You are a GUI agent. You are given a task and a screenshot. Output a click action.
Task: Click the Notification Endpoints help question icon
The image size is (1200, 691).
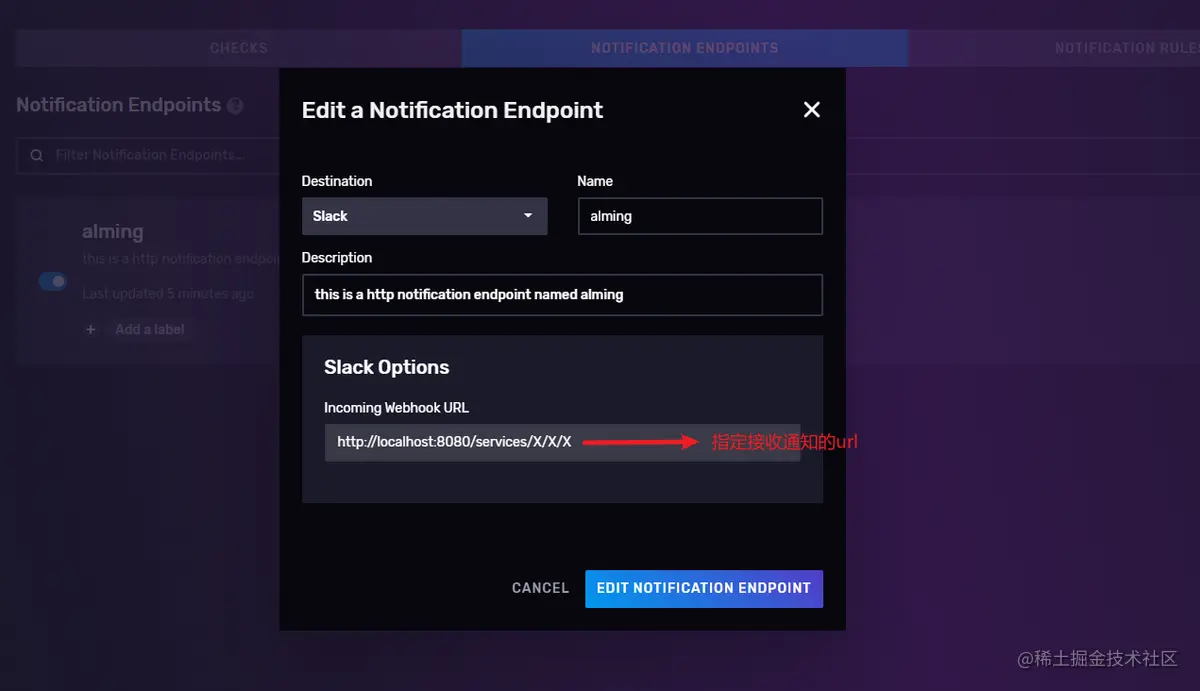[x=235, y=106]
